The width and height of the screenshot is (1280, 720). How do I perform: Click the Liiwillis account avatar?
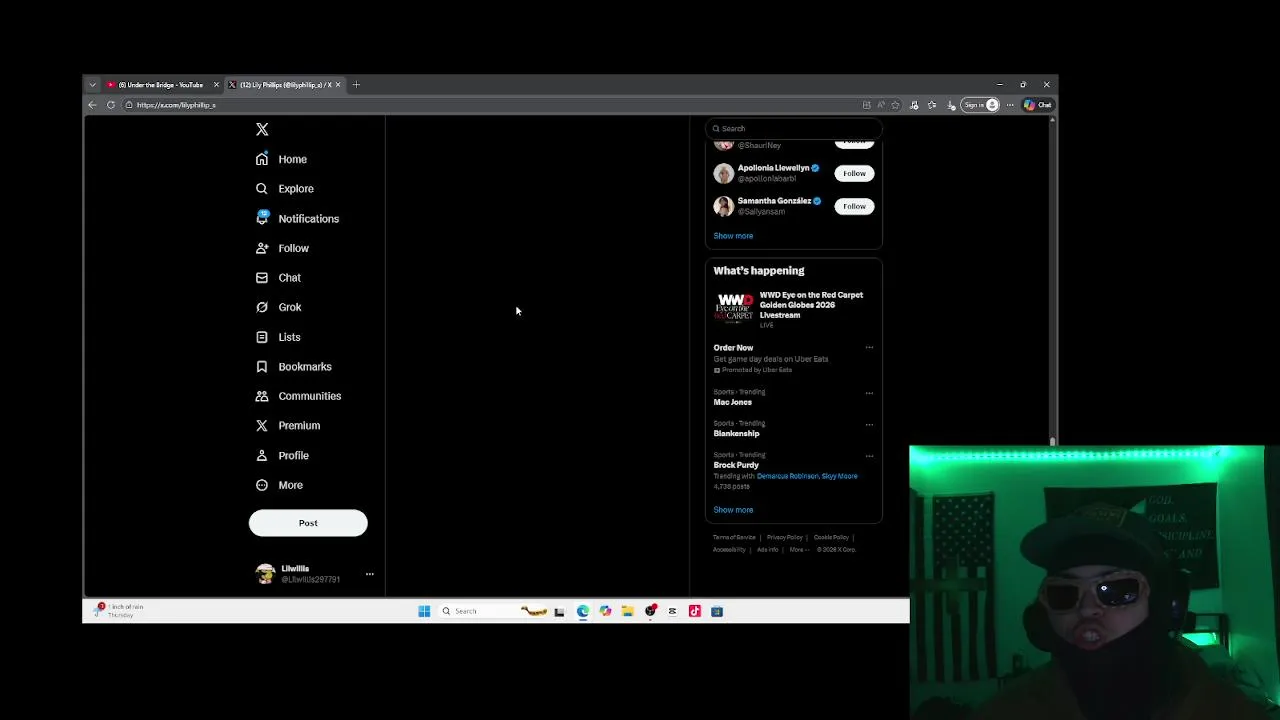[x=265, y=574]
